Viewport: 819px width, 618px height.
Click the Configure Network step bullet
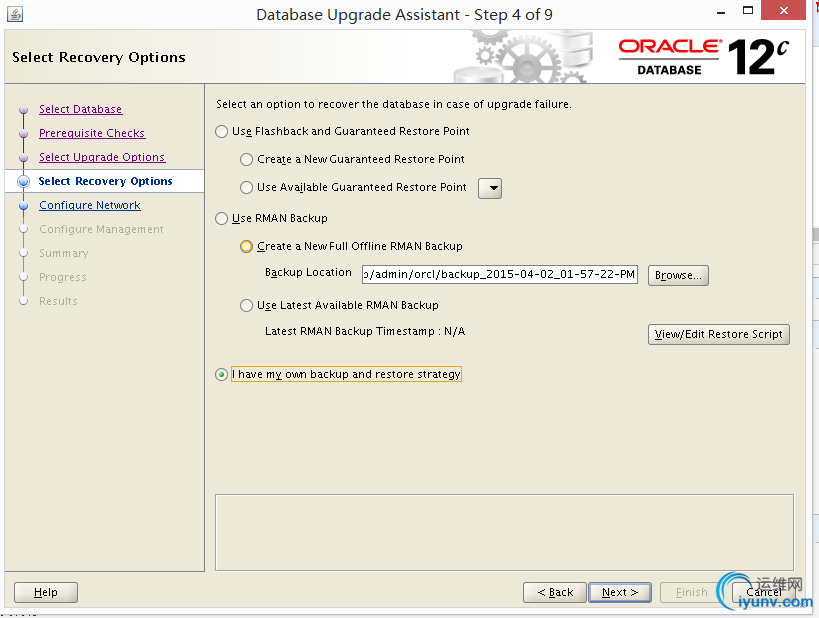(24, 206)
